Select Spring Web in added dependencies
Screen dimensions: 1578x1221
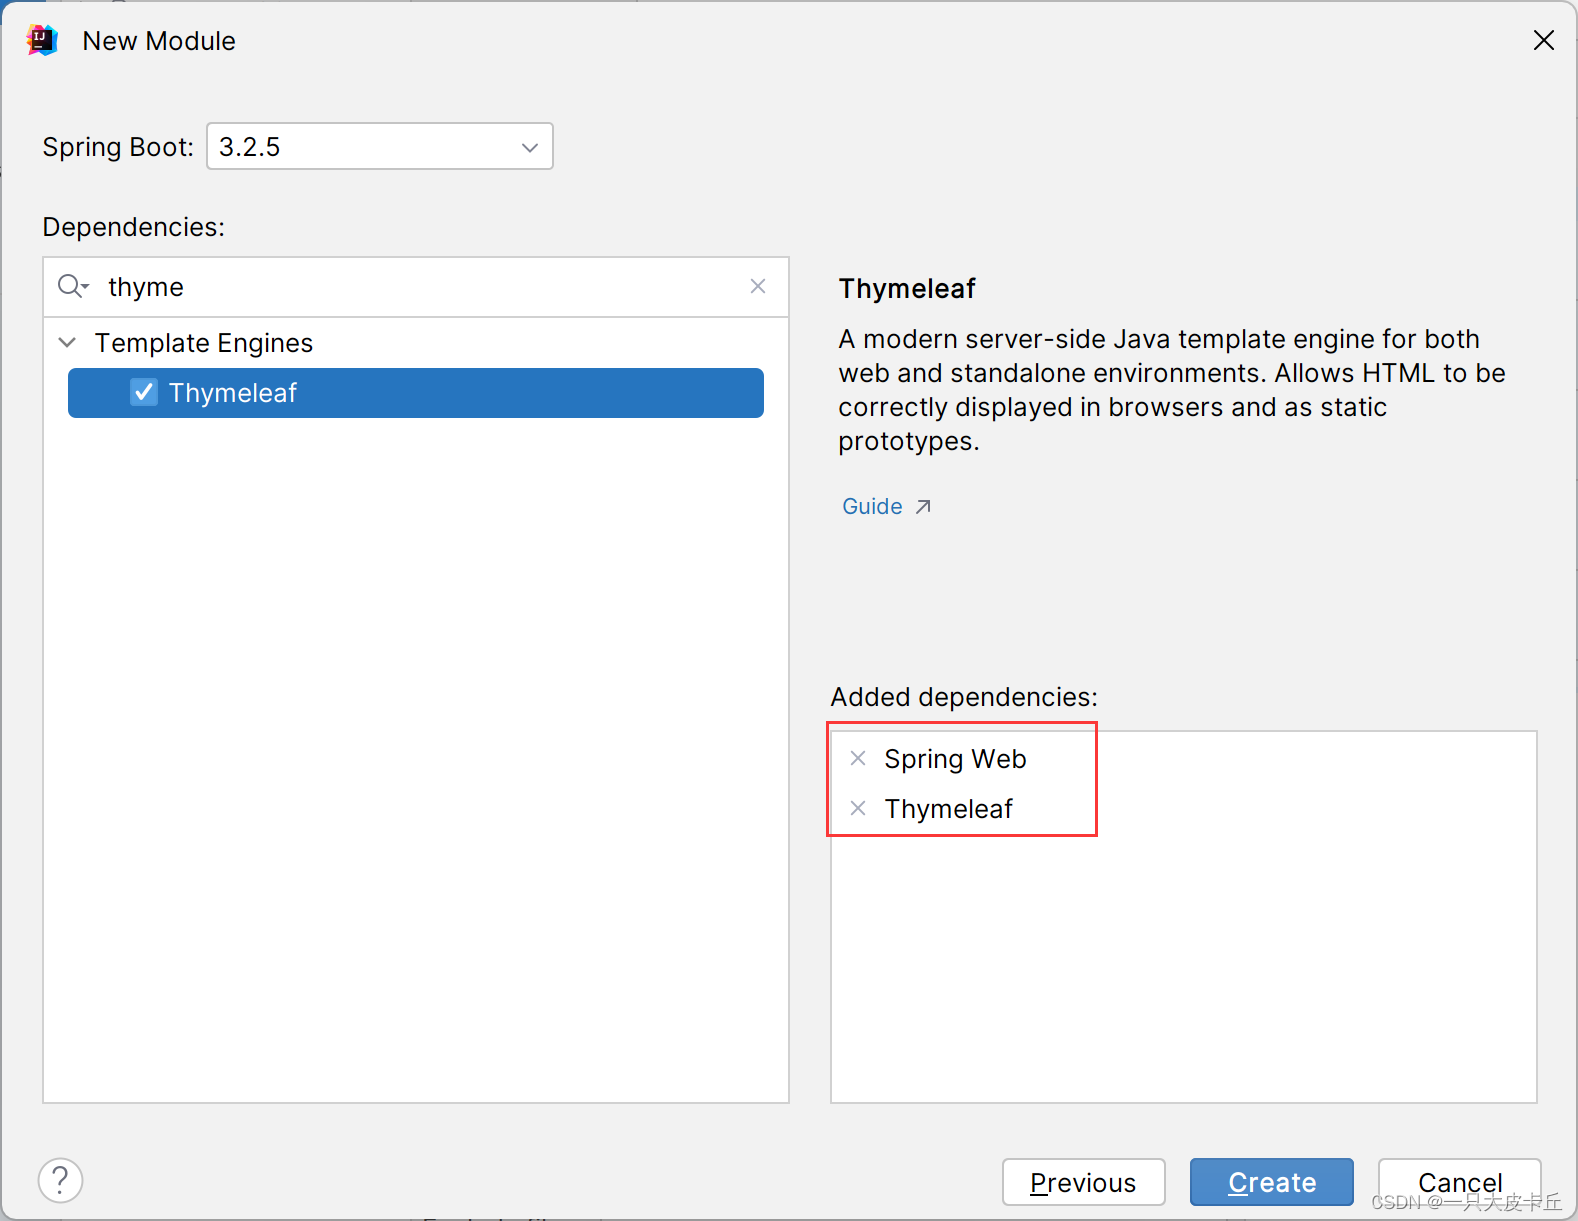click(x=955, y=759)
